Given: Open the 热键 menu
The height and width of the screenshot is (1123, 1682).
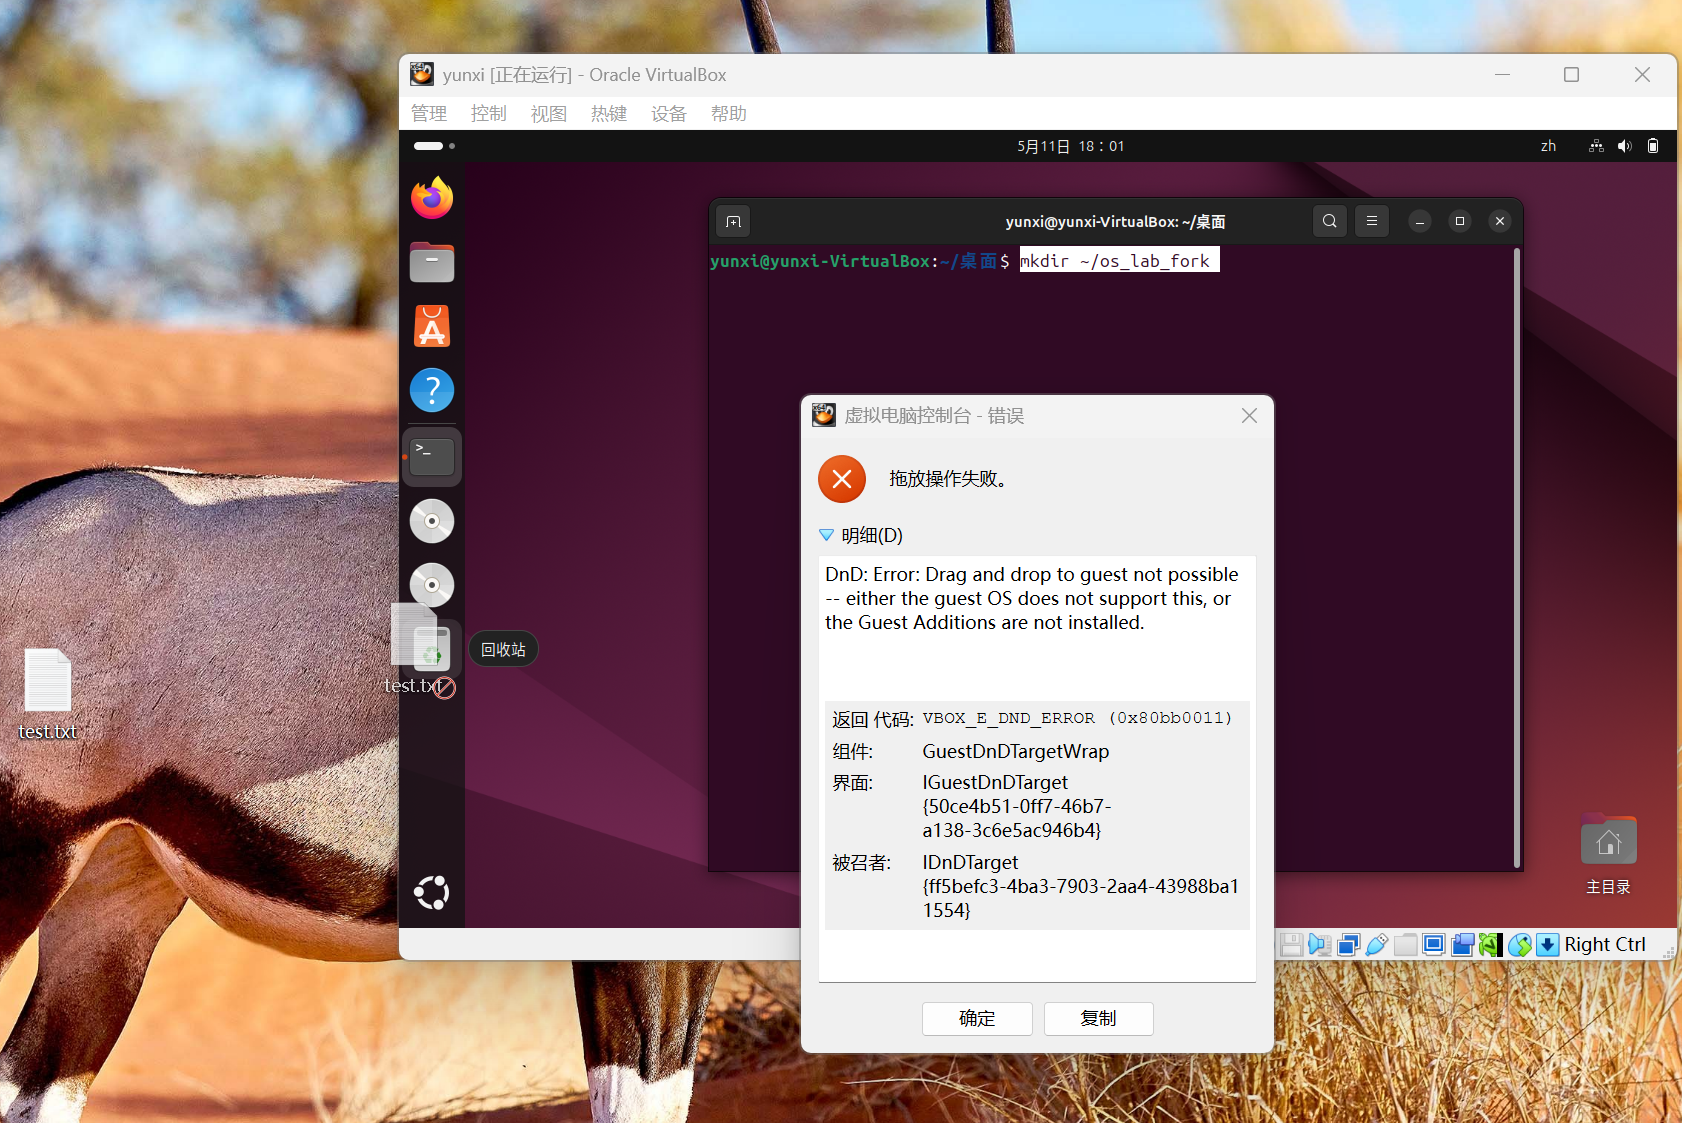Looking at the screenshot, I should point(609,114).
